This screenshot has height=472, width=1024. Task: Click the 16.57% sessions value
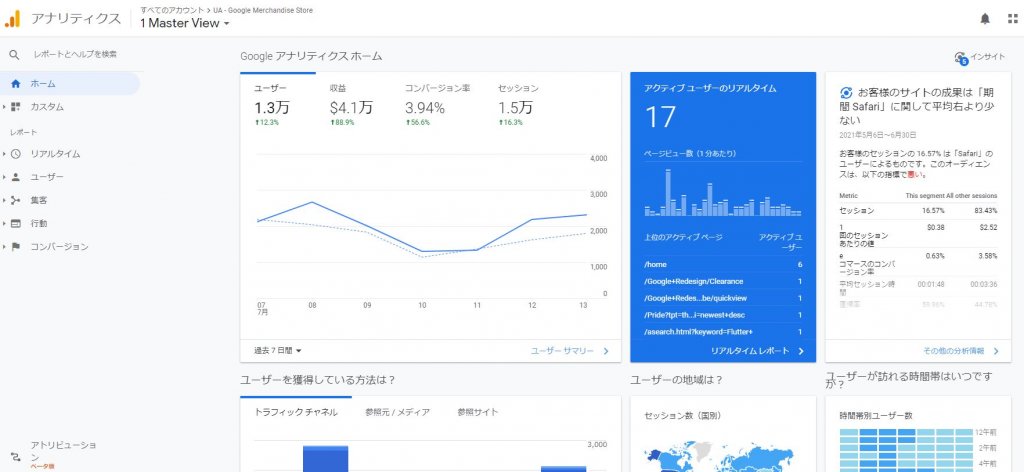[x=933, y=211]
